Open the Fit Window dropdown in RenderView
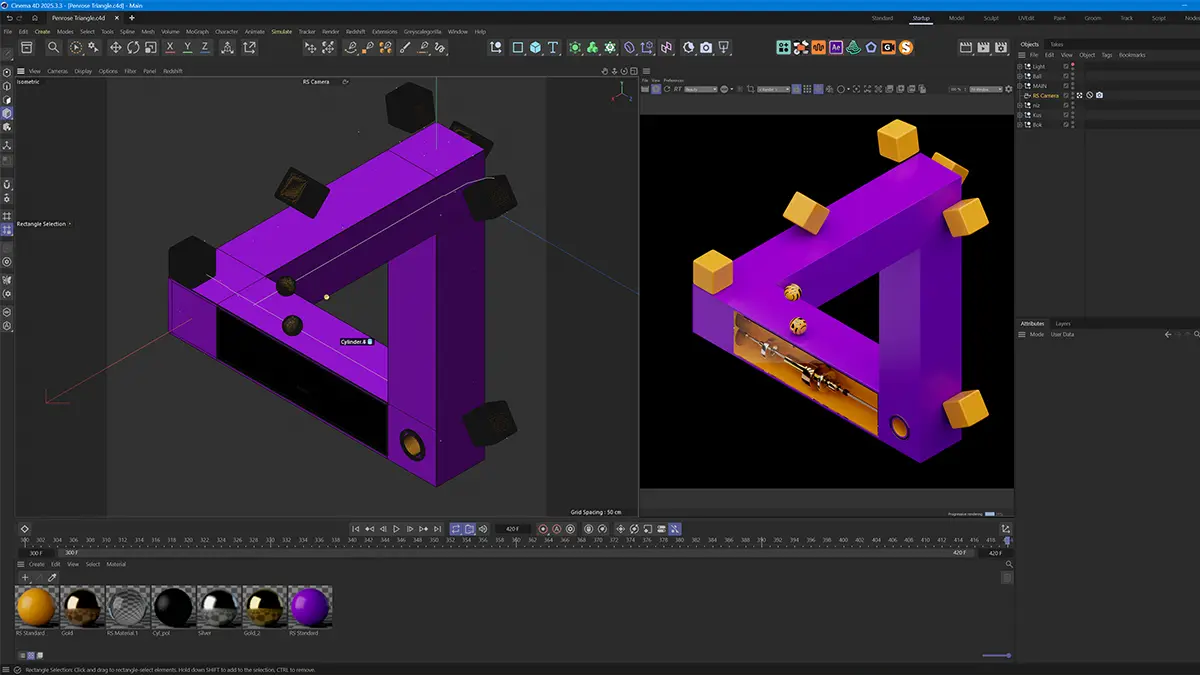Image resolution: width=1200 pixels, height=675 pixels. (985, 89)
